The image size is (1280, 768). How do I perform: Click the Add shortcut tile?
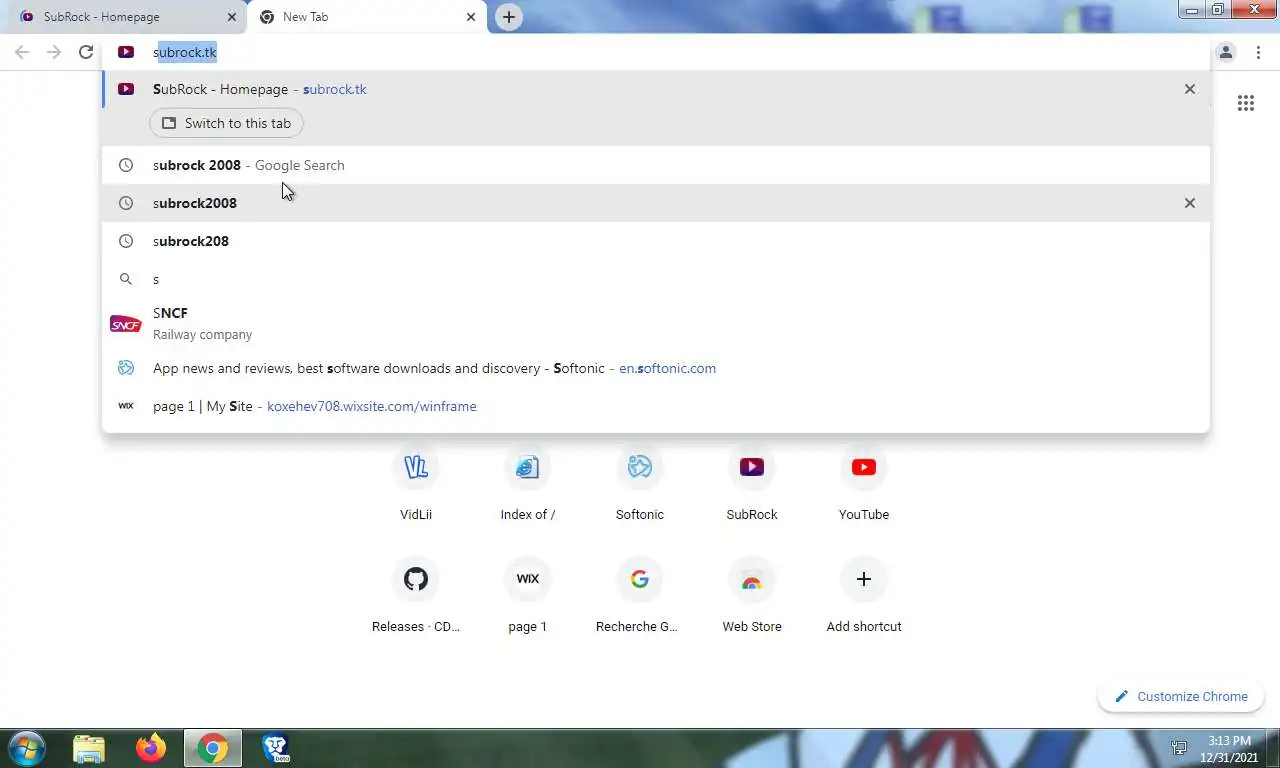(864, 596)
